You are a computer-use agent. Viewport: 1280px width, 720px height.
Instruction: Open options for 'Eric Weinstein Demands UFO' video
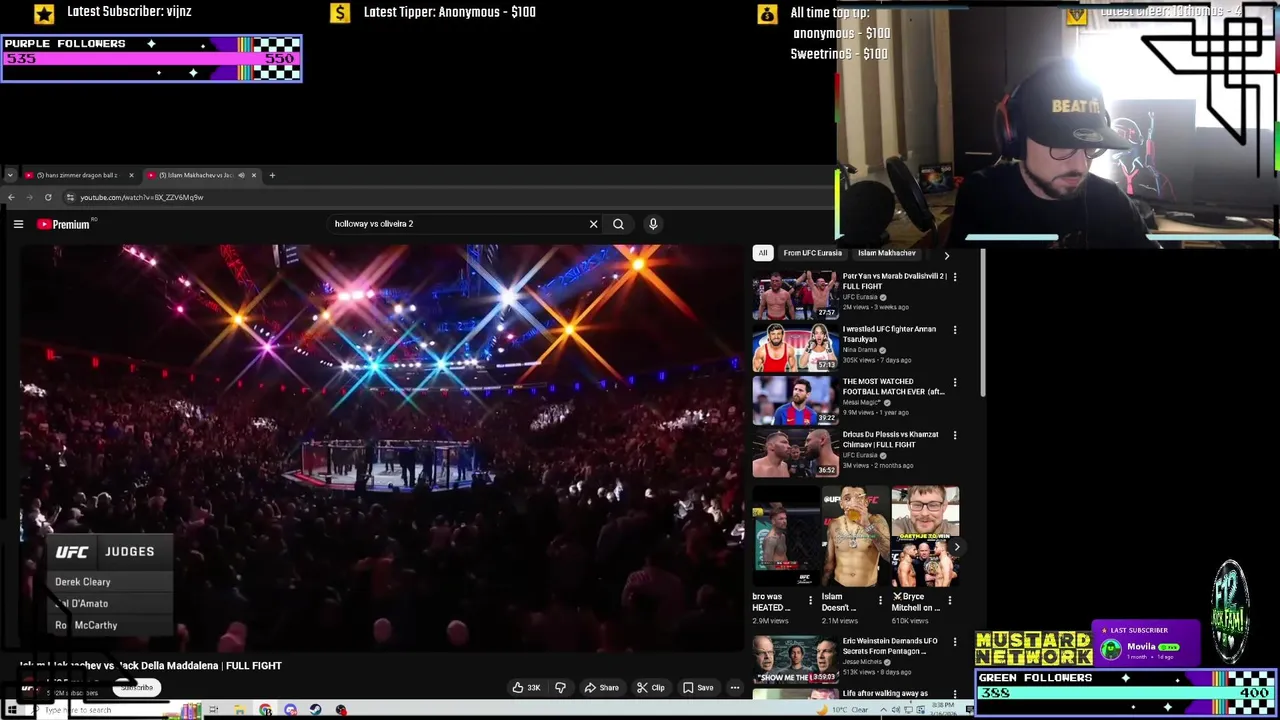[x=954, y=641]
